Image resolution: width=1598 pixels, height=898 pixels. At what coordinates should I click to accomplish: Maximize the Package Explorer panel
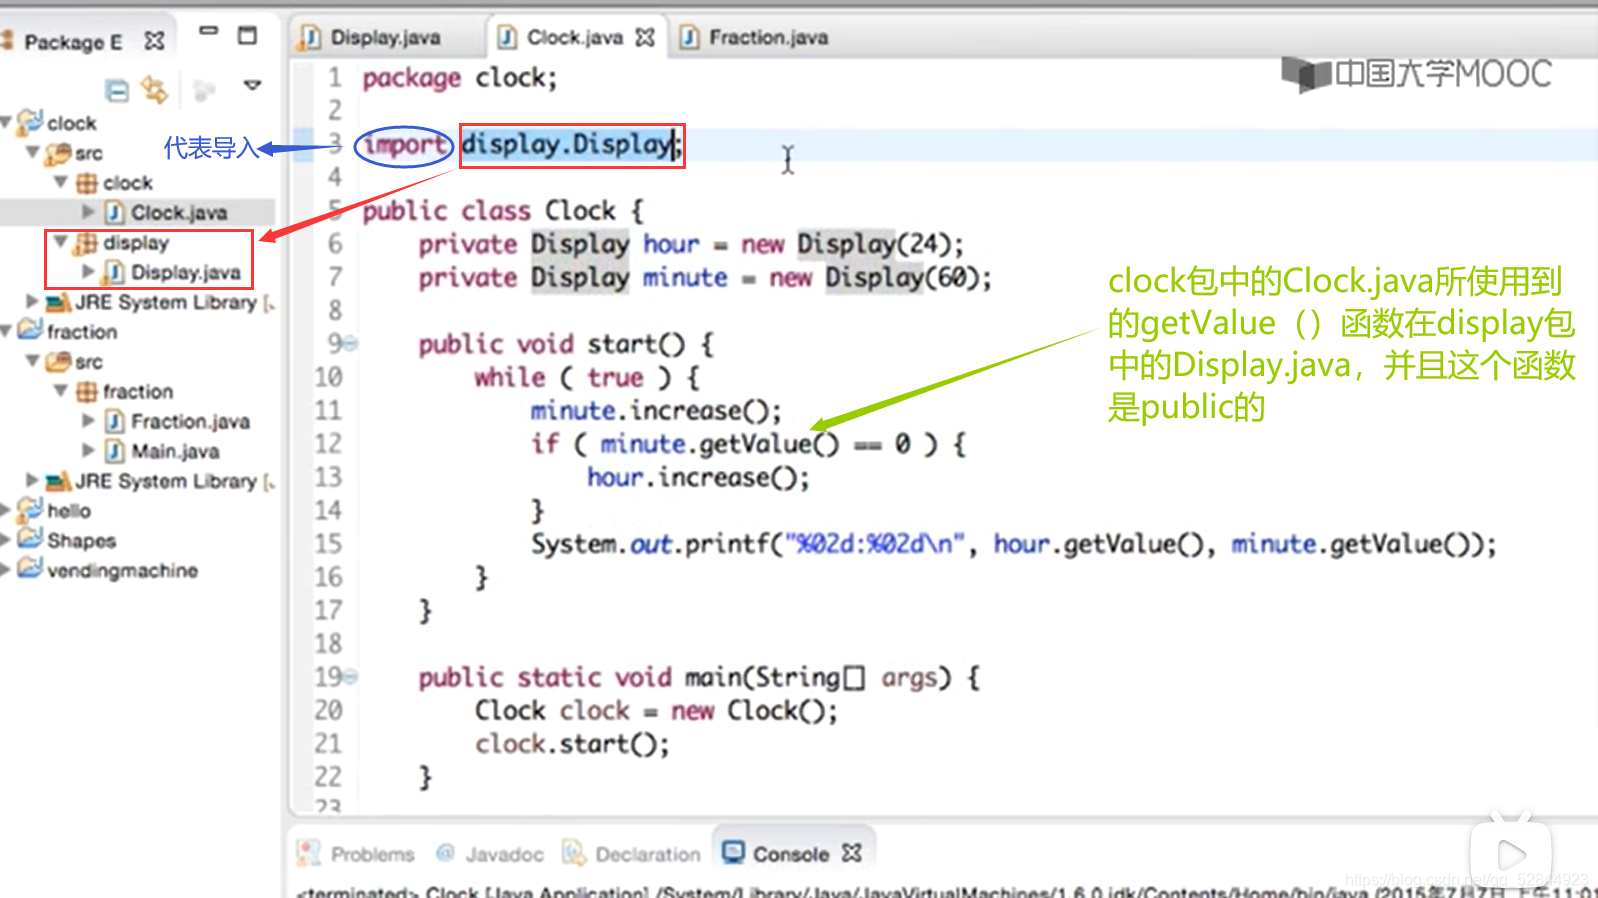[x=247, y=36]
